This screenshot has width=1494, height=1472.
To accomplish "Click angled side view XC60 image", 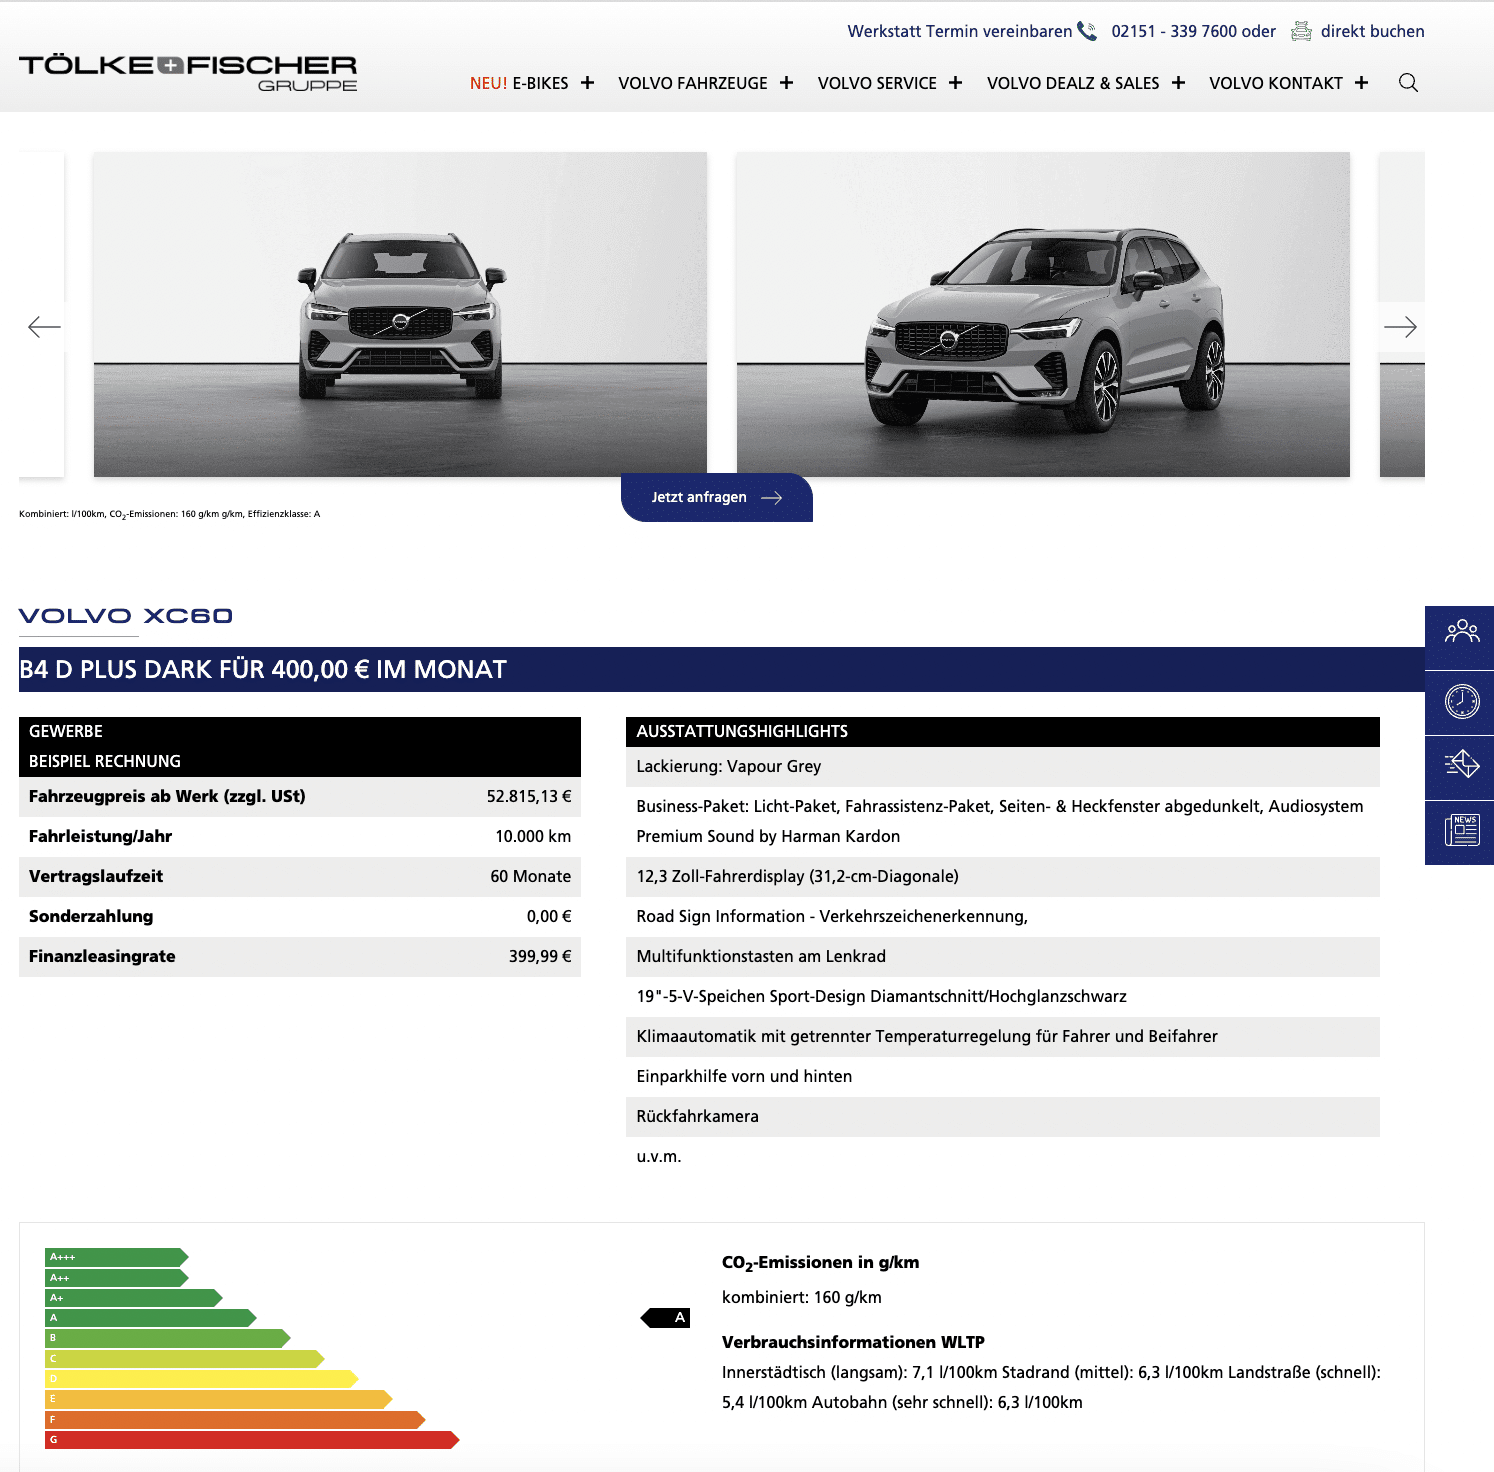I will coord(1043,314).
